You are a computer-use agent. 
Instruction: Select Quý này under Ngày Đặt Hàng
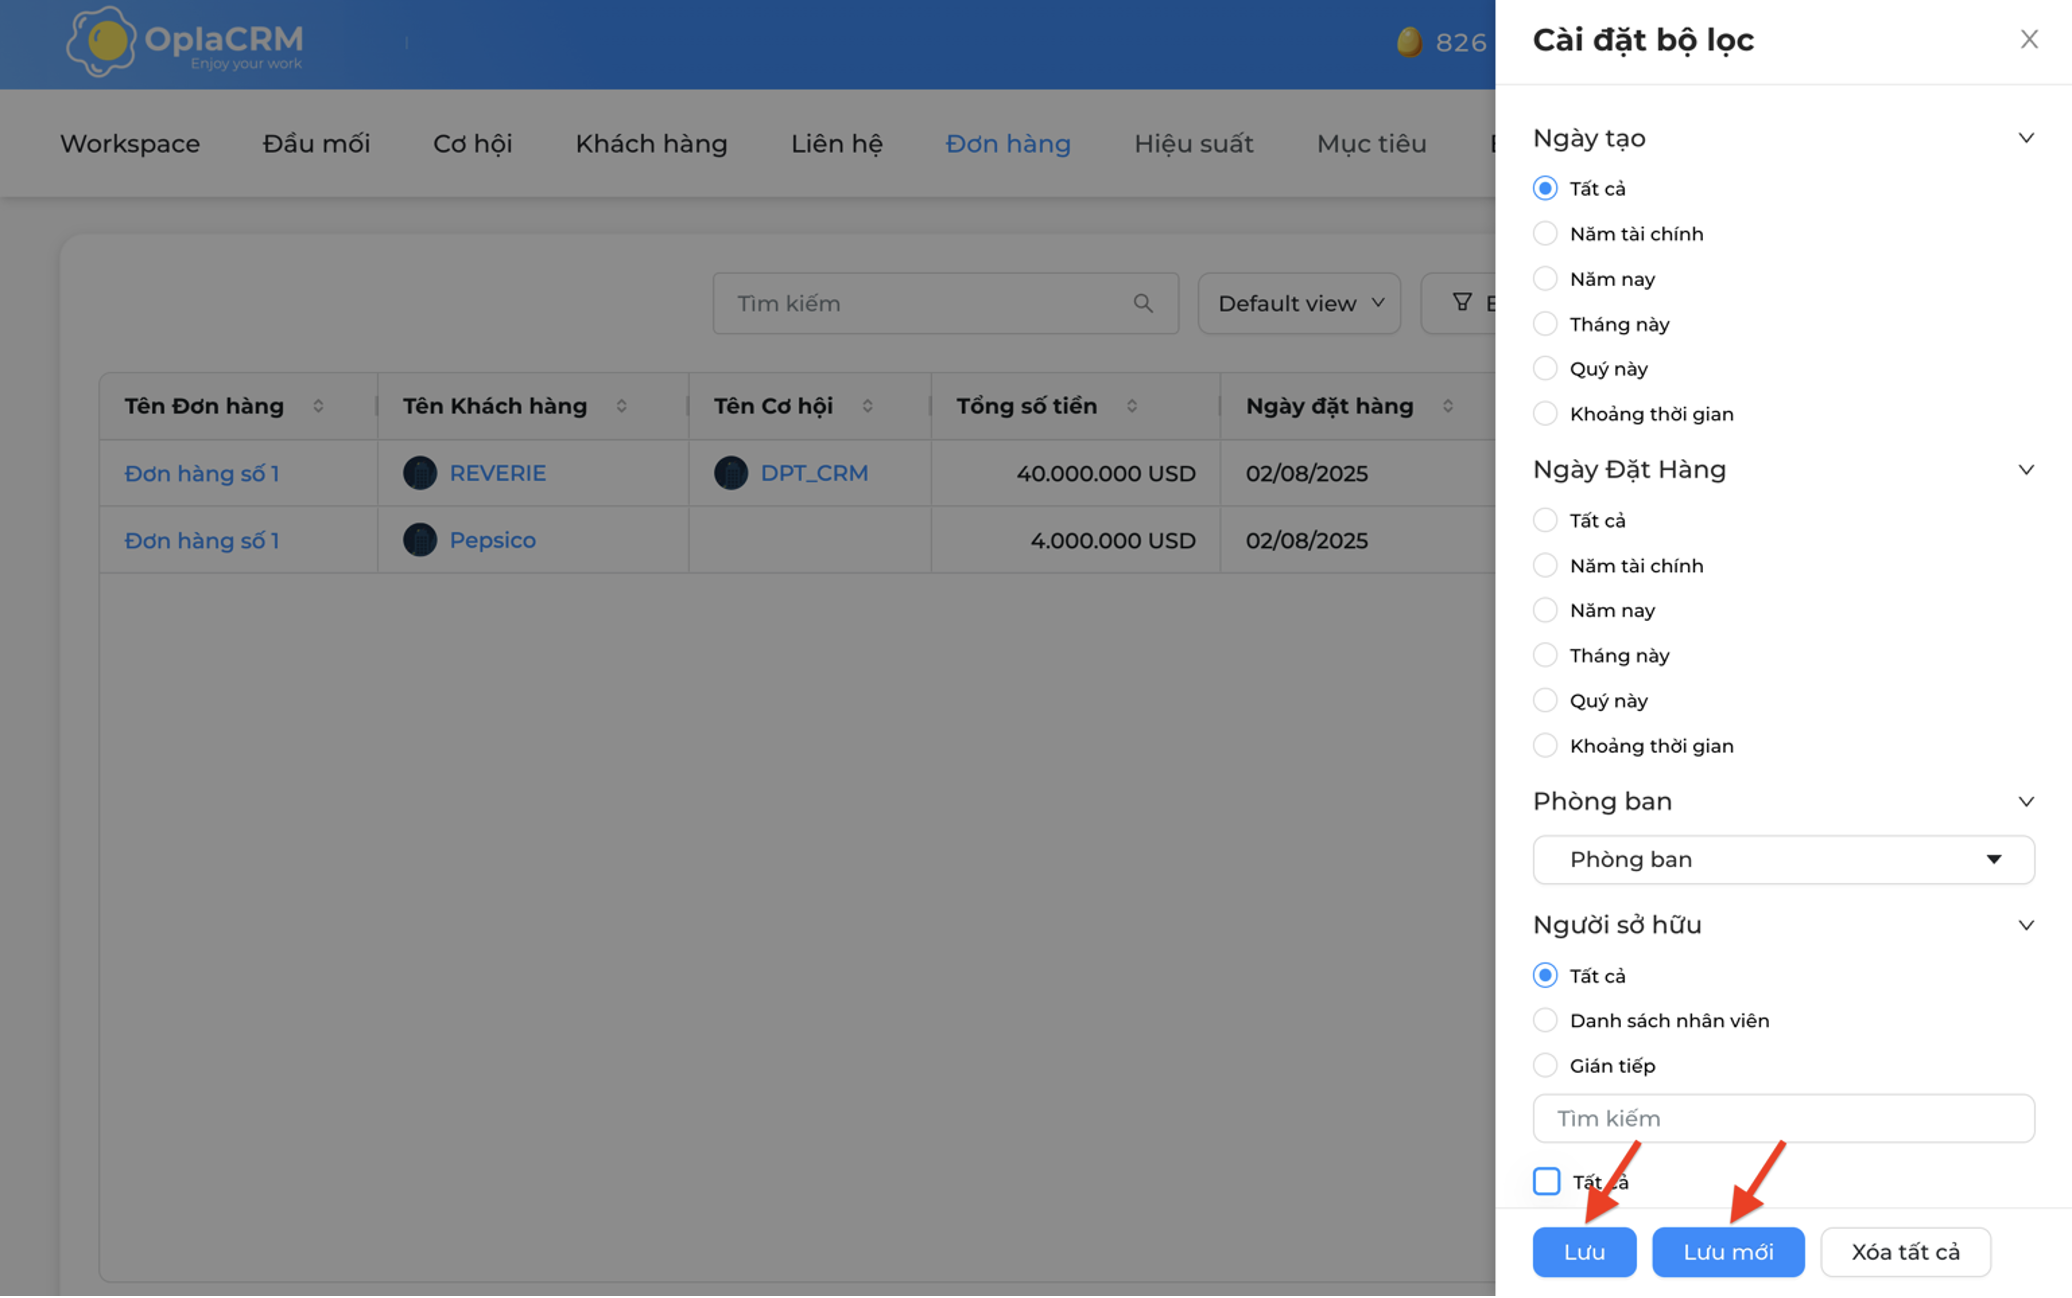click(x=1545, y=700)
